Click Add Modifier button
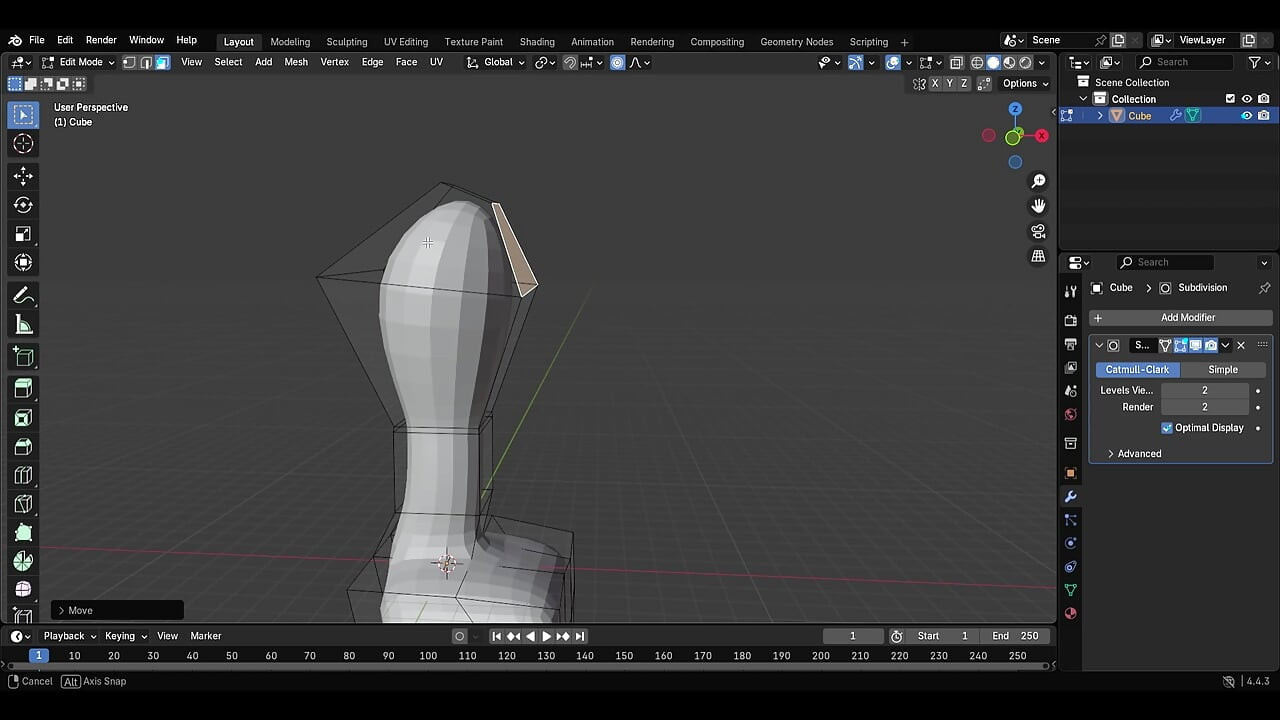The width and height of the screenshot is (1280, 720). (x=1180, y=318)
